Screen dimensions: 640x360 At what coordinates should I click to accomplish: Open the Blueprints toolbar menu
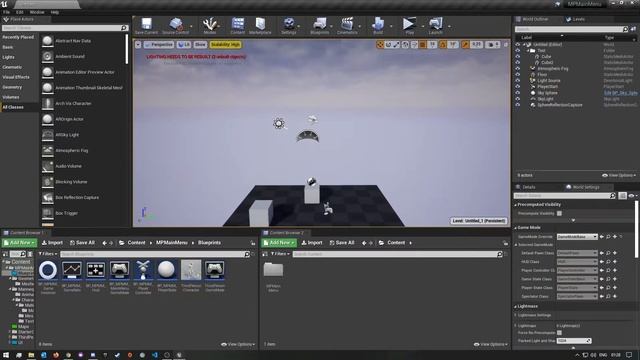320,26
